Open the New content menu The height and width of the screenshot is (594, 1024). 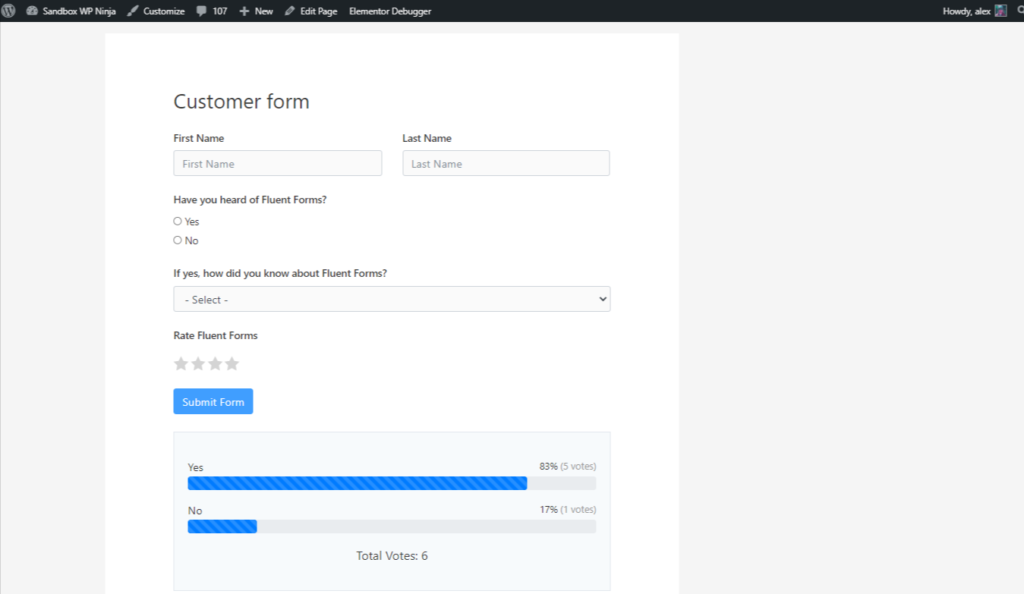256,11
